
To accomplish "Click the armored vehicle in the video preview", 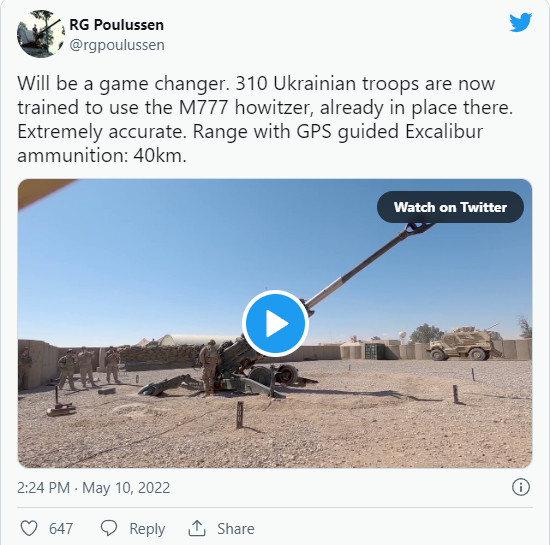I will tap(462, 343).
